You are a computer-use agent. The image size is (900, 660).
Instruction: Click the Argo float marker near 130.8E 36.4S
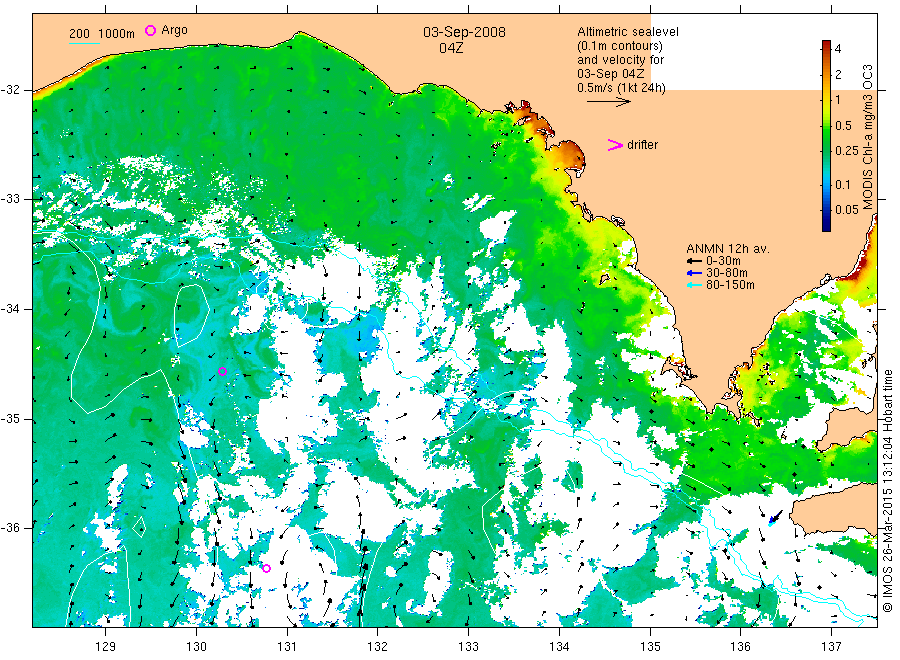tap(266, 569)
